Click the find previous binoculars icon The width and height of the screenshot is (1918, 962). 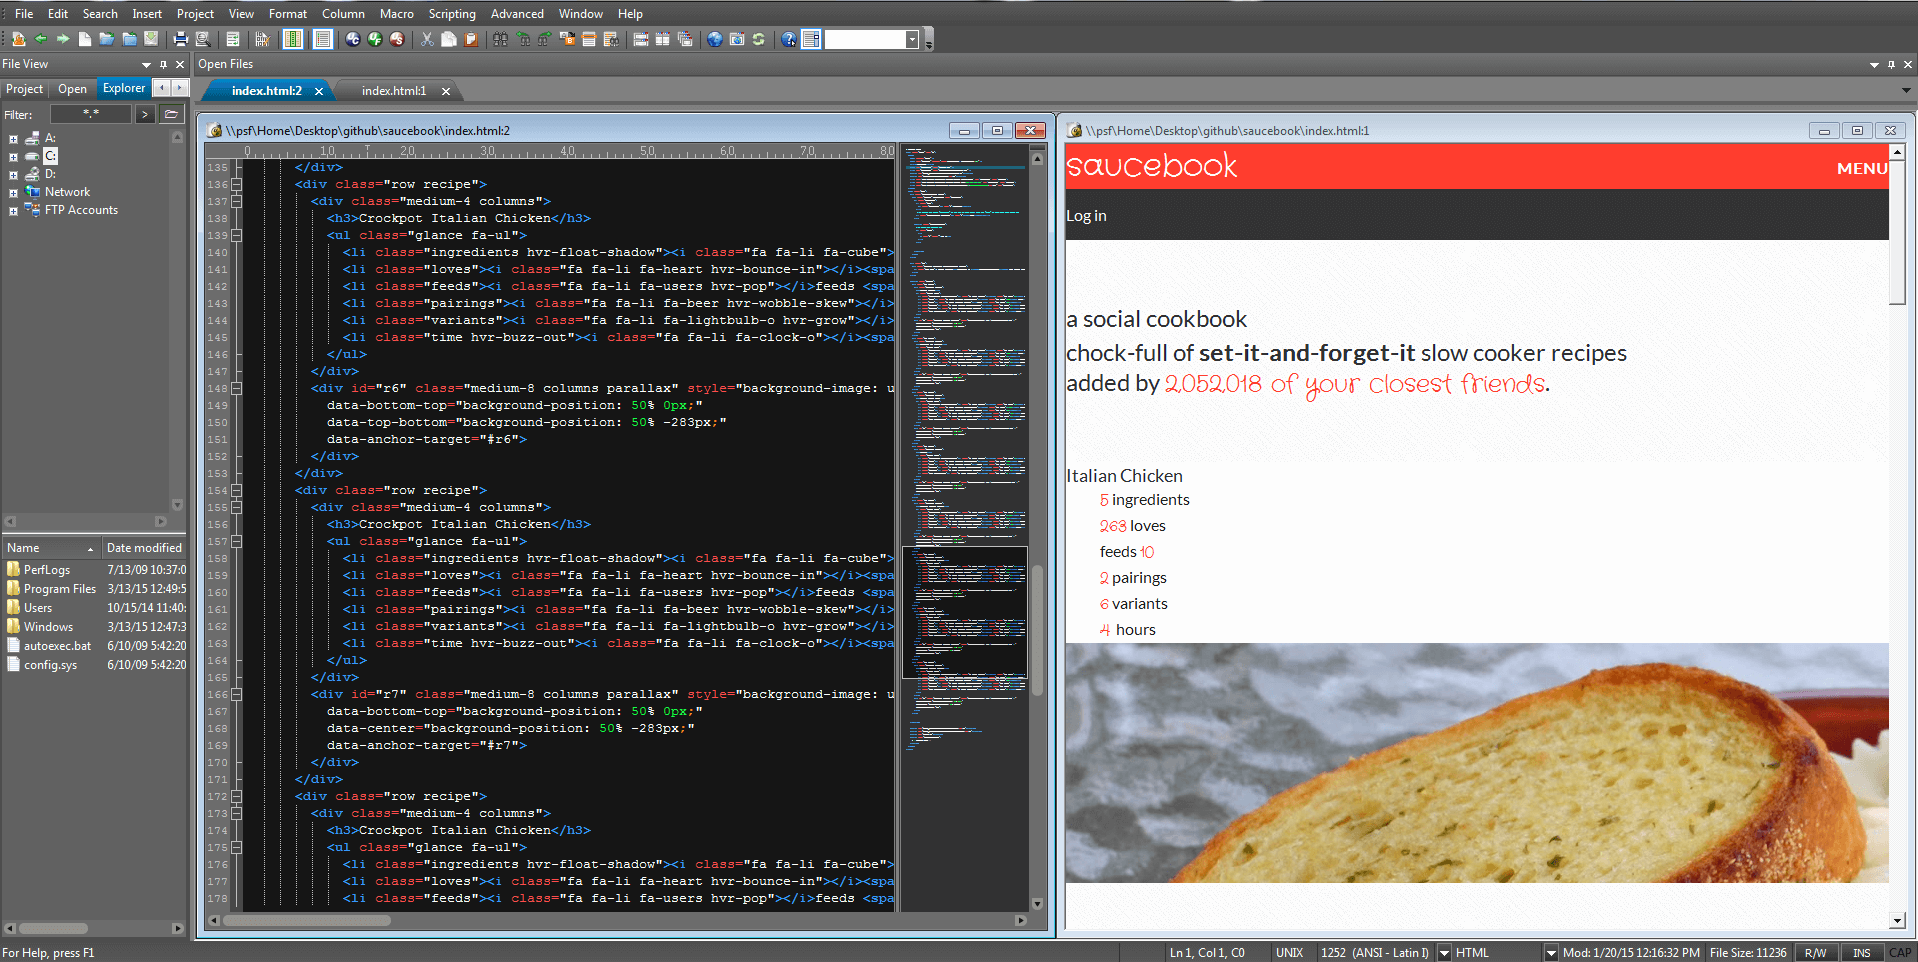(522, 39)
